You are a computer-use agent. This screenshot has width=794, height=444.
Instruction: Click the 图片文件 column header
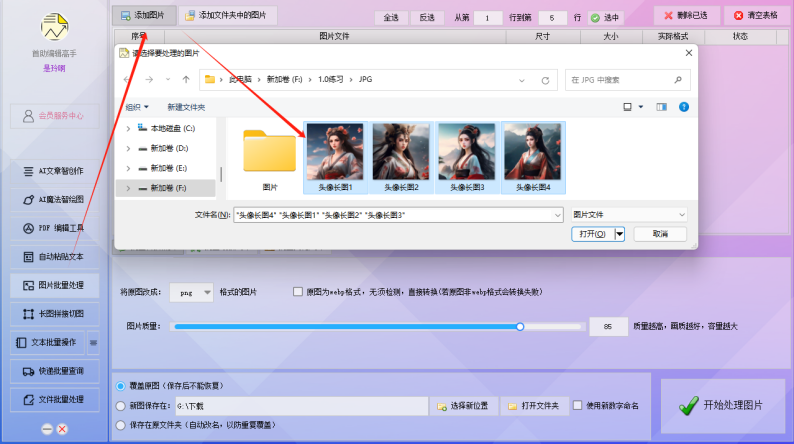(x=335, y=36)
